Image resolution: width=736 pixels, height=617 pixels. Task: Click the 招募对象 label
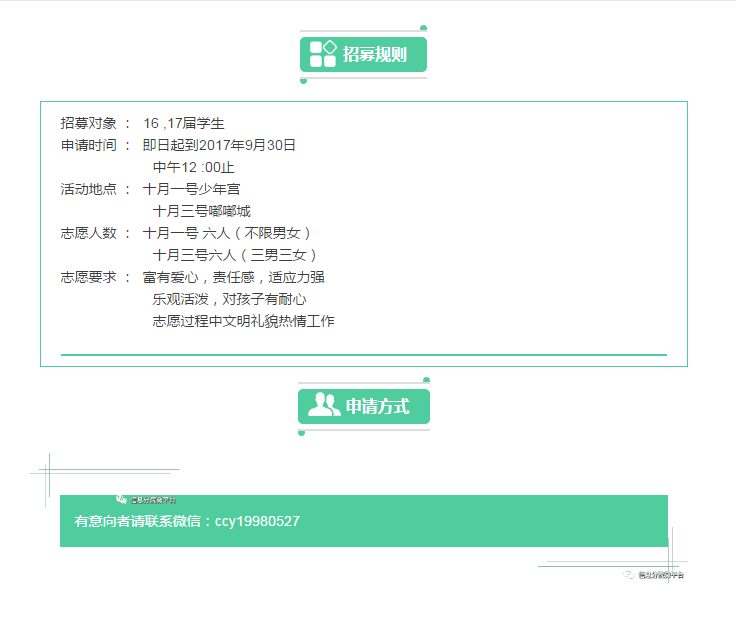point(89,123)
